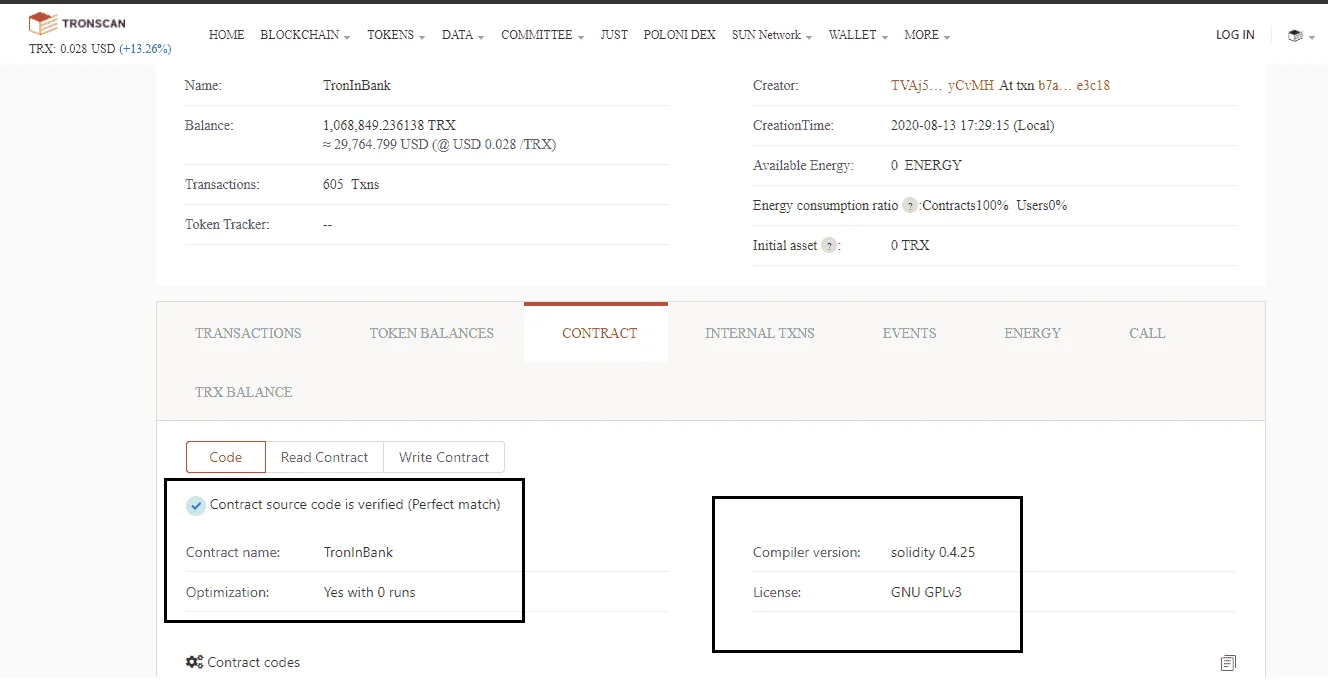
Task: Click the gears icon beside Contract codes
Action: (195, 662)
